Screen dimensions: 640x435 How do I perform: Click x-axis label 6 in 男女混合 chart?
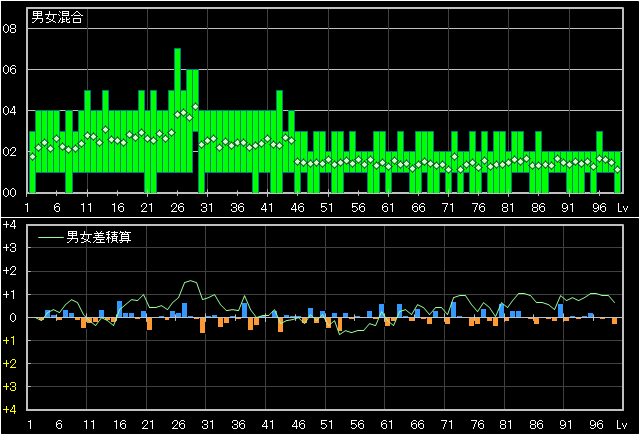pyautogui.click(x=57, y=208)
